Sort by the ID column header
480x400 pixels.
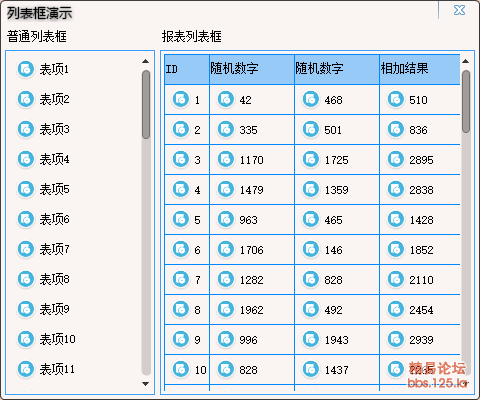click(187, 69)
